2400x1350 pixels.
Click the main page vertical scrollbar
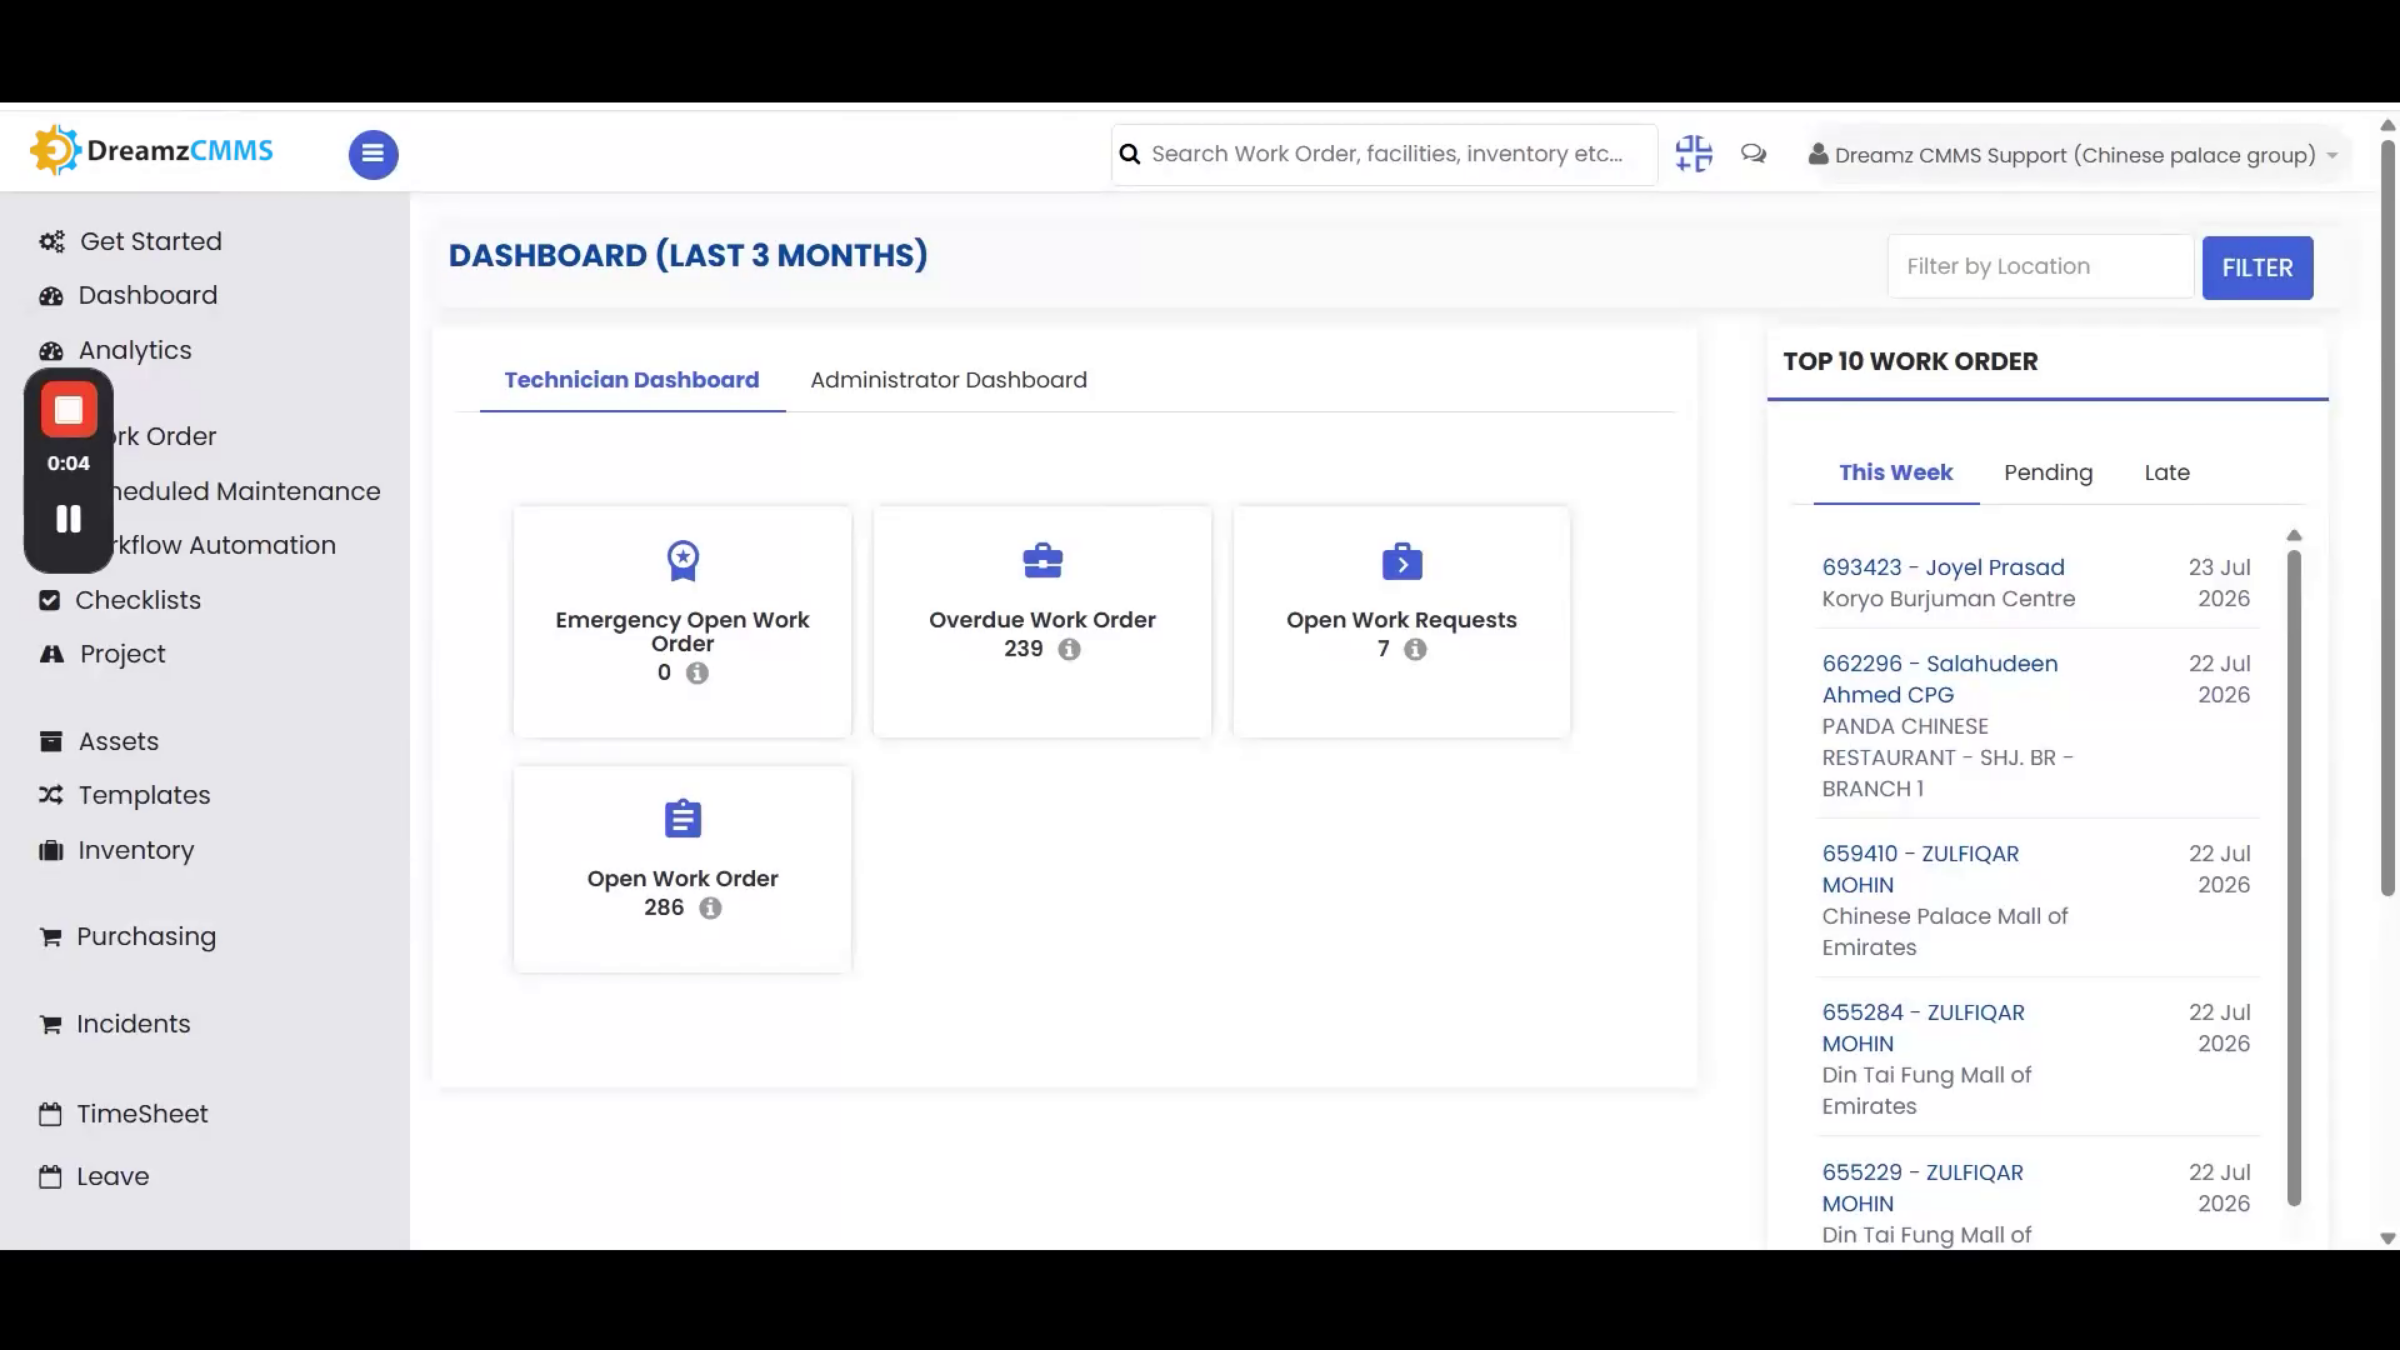click(x=2388, y=518)
